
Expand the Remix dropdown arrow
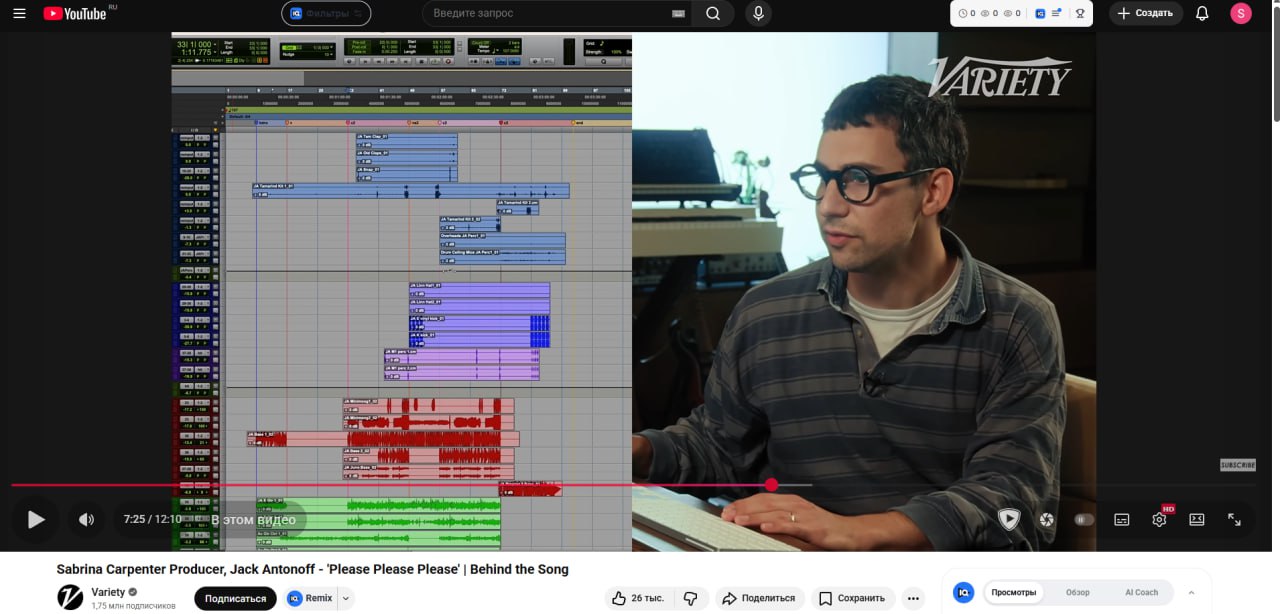coord(346,598)
